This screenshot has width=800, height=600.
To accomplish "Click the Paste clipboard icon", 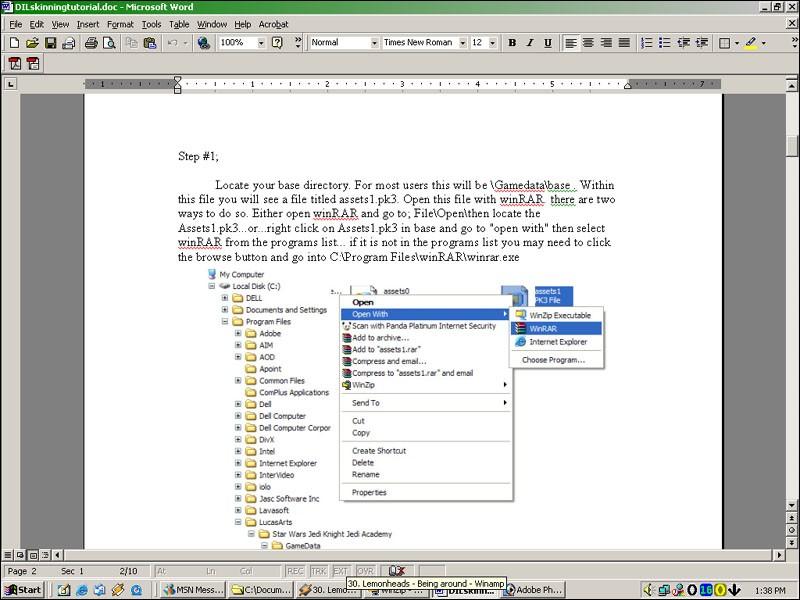I will 150,43.
